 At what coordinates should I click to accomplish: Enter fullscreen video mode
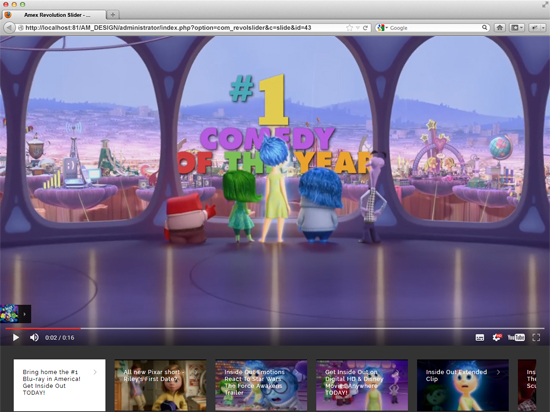[x=536, y=337]
